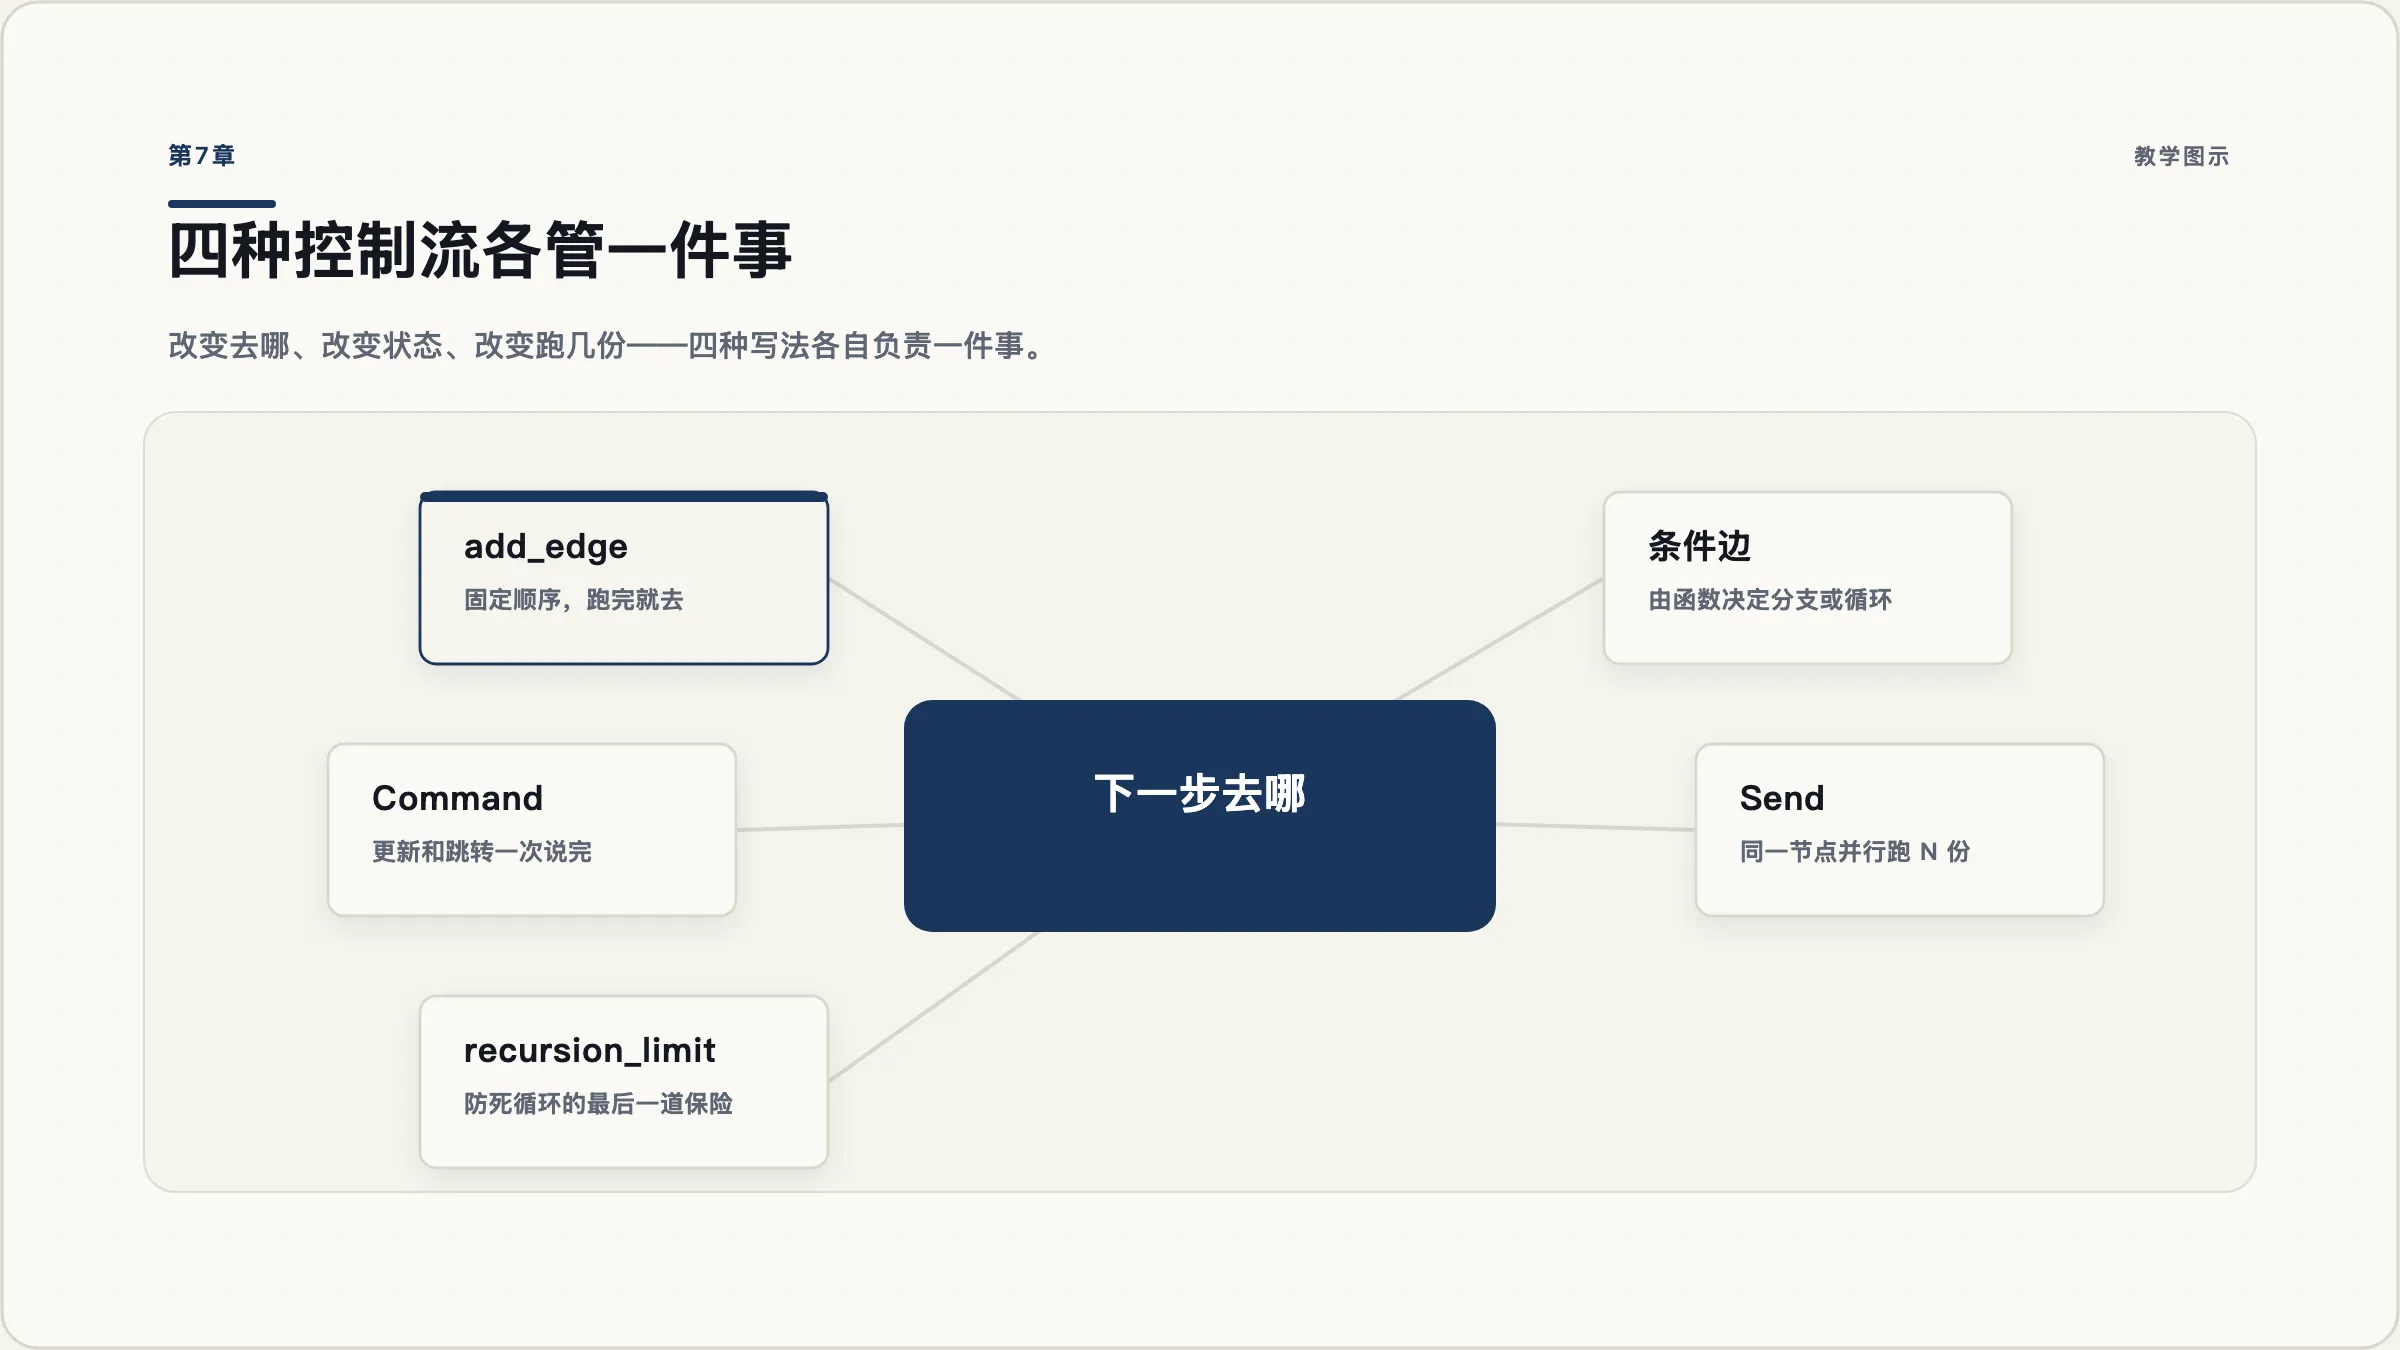
Task: Select the add_edge card
Action: (x=624, y=578)
